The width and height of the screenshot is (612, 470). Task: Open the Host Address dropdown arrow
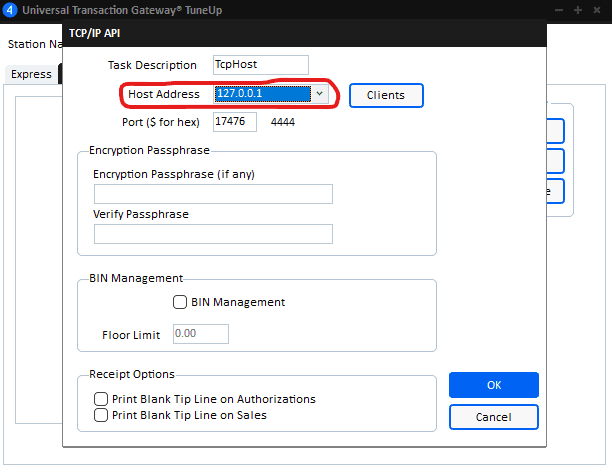pos(319,94)
